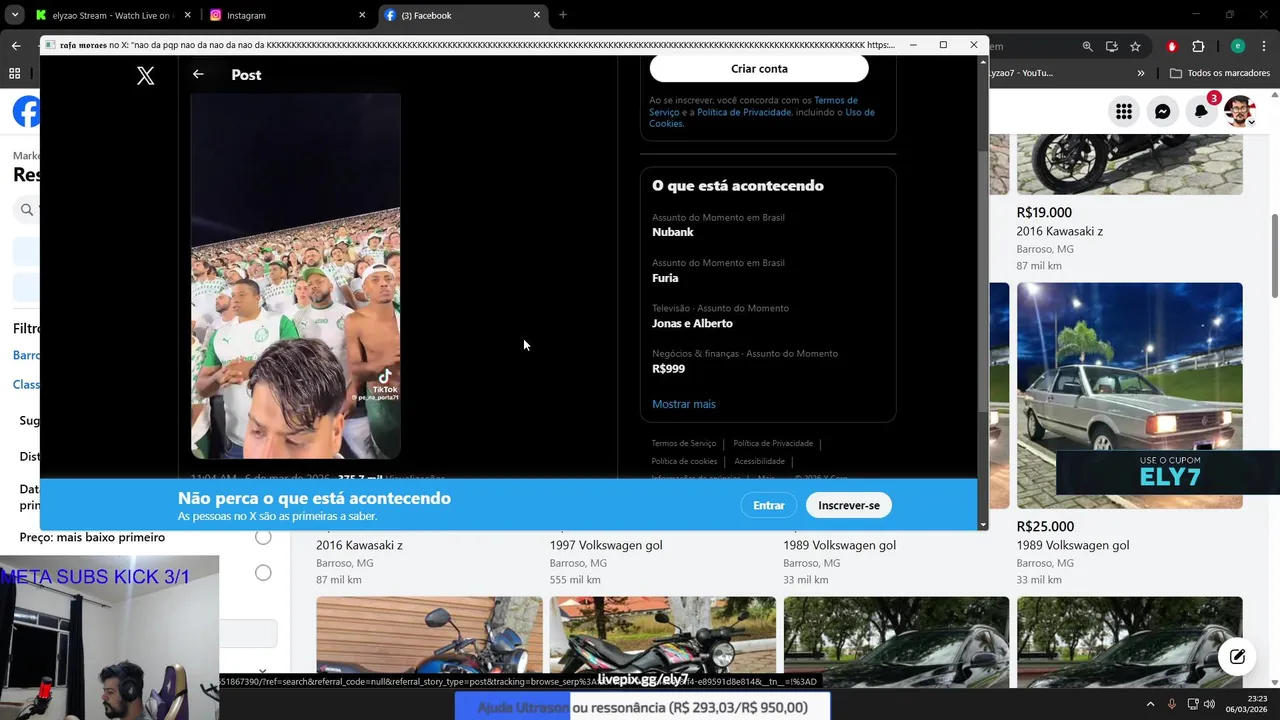The height and width of the screenshot is (720, 1280).
Task: Expand hidden system tray icons chevron
Action: pos(1150,704)
